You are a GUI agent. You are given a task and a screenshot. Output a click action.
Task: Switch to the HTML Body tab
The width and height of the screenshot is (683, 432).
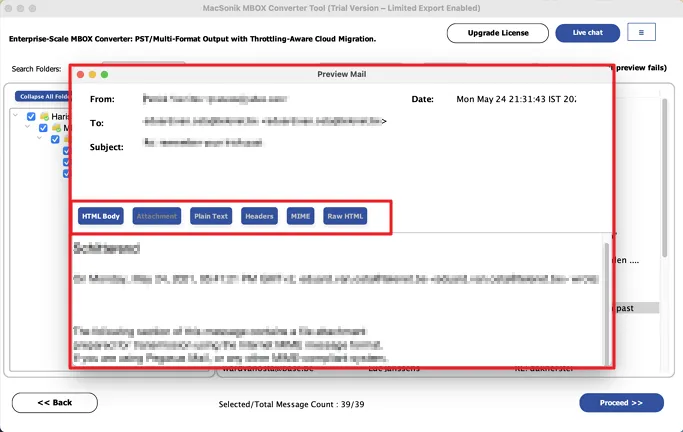click(101, 216)
